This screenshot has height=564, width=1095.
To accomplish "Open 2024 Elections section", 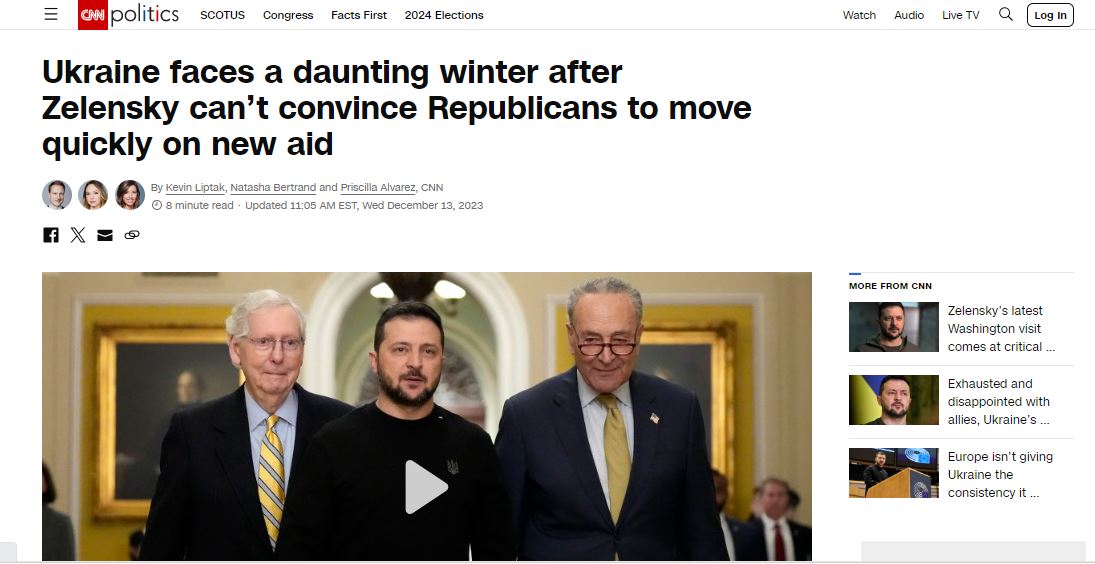I will pyautogui.click(x=444, y=15).
